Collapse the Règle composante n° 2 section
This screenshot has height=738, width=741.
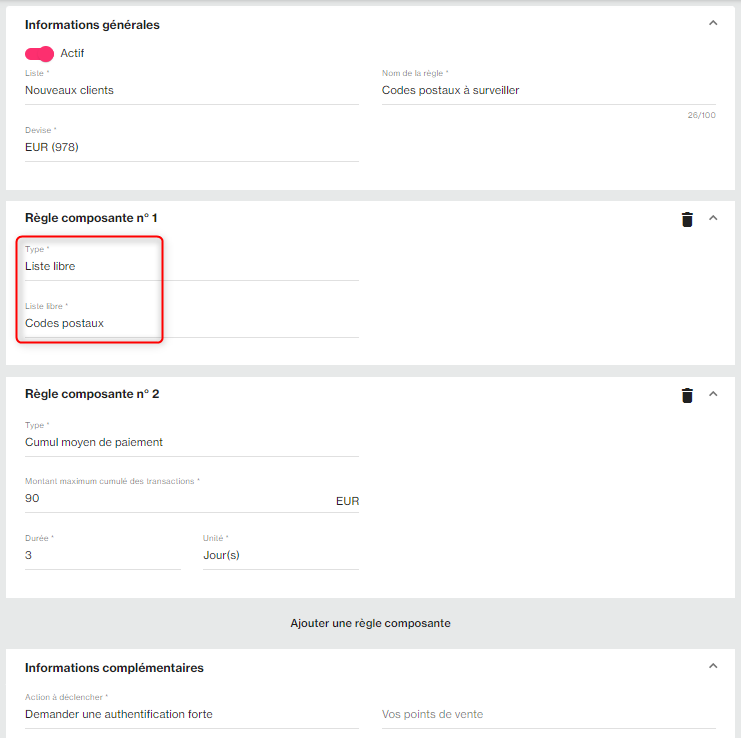coord(713,394)
